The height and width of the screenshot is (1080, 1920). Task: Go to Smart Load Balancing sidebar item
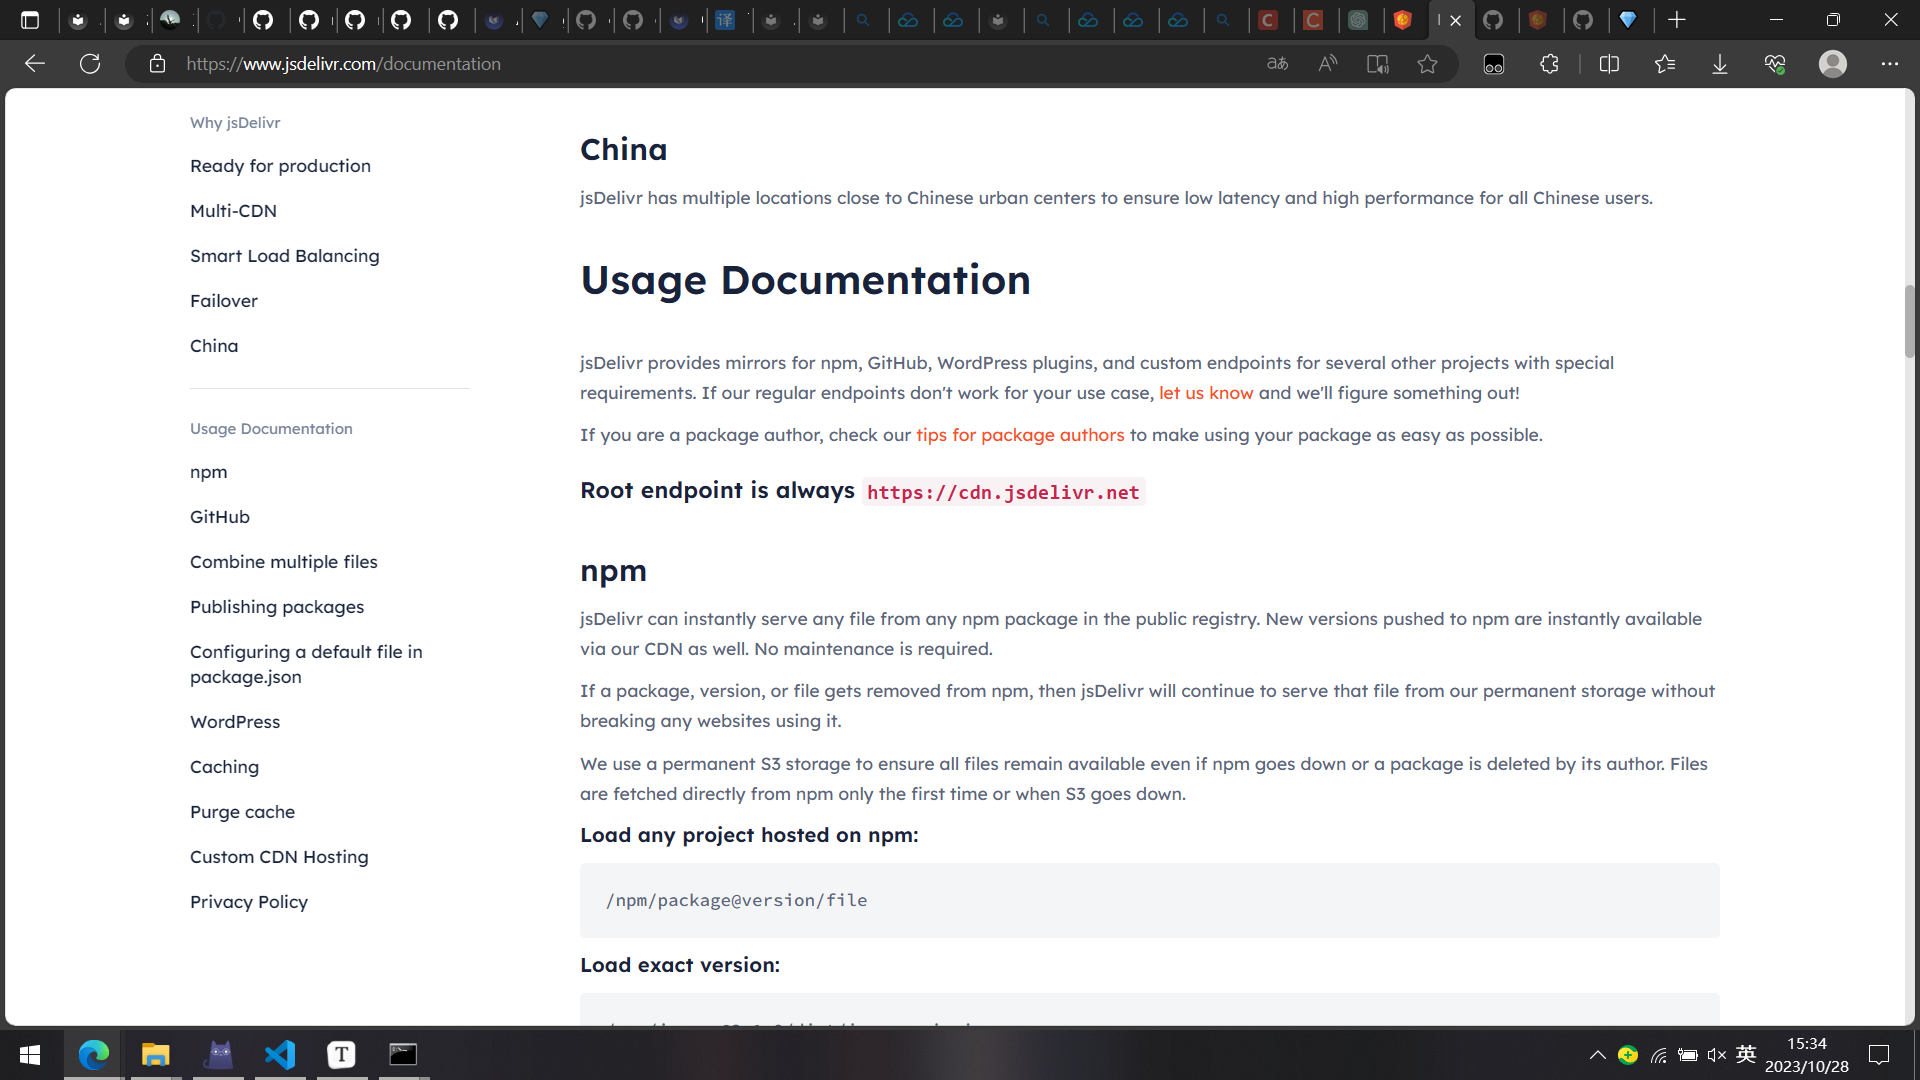(x=284, y=256)
